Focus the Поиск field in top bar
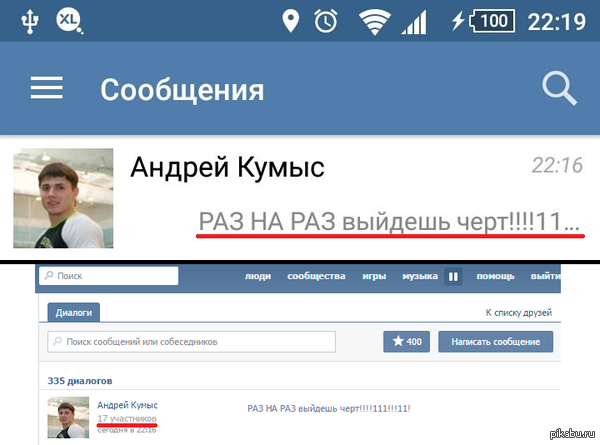The width and height of the screenshot is (600, 445). [109, 275]
